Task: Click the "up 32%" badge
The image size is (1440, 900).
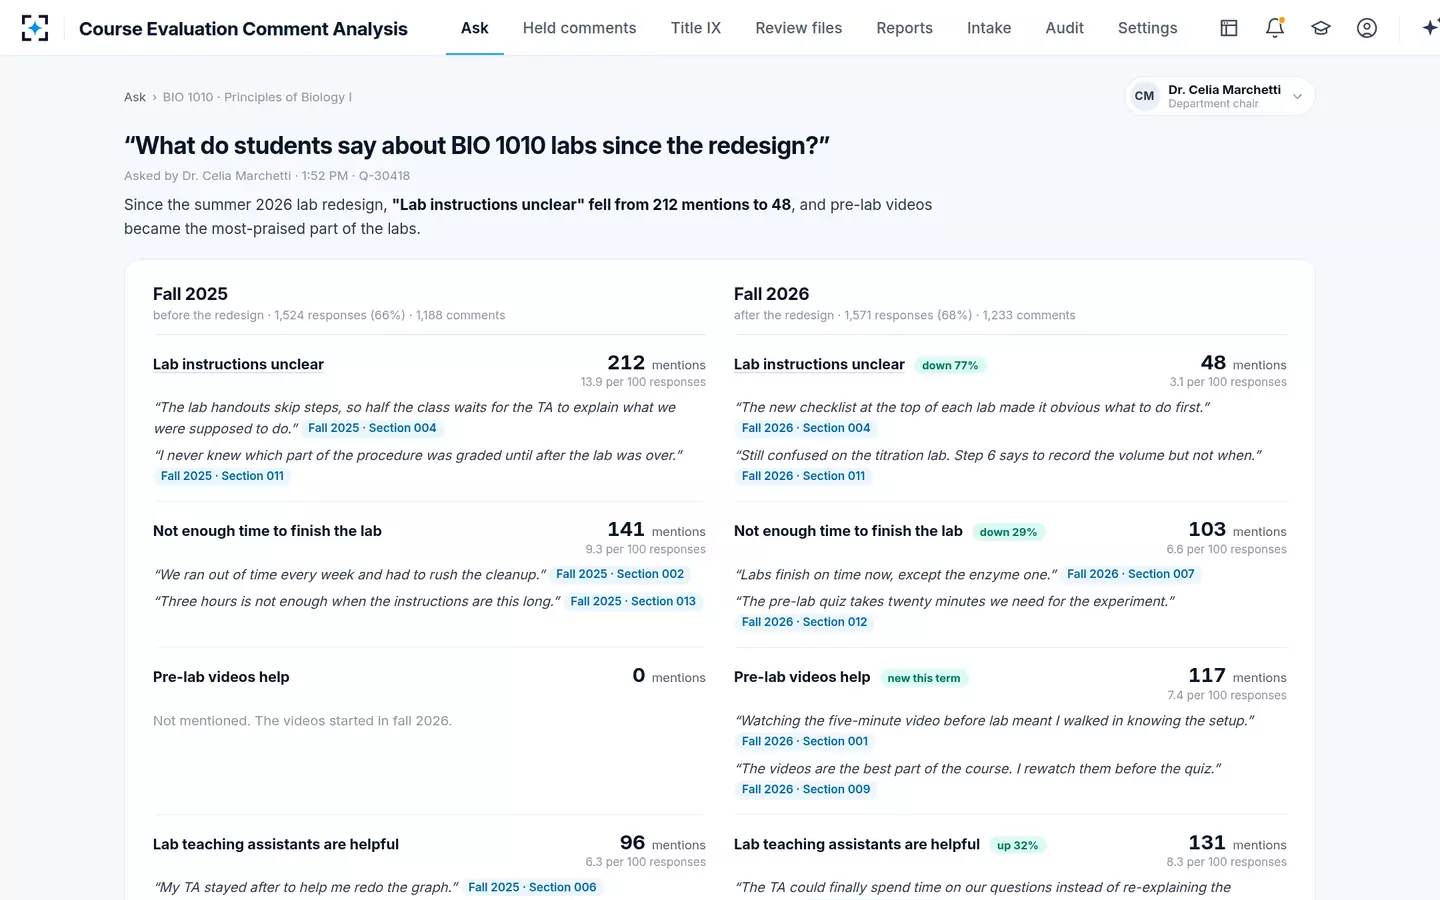Action: (x=1018, y=846)
